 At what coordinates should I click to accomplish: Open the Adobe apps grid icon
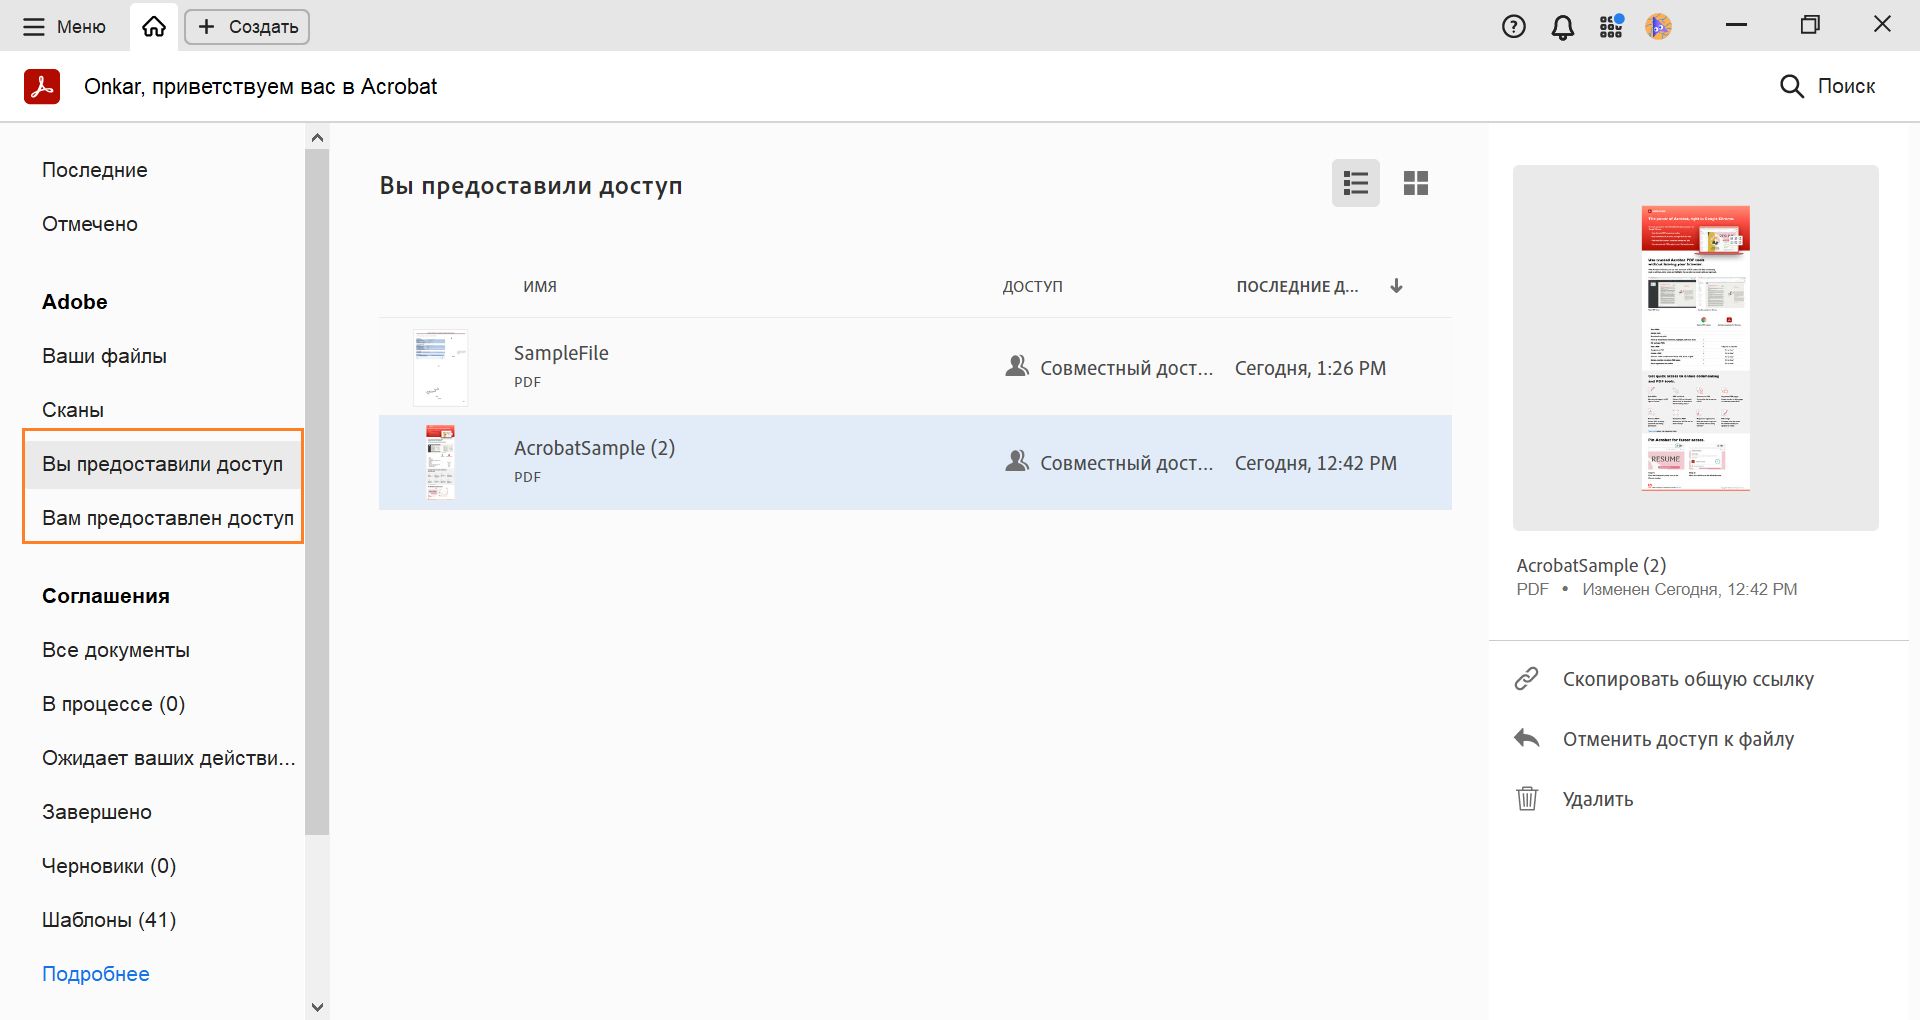point(1610,26)
